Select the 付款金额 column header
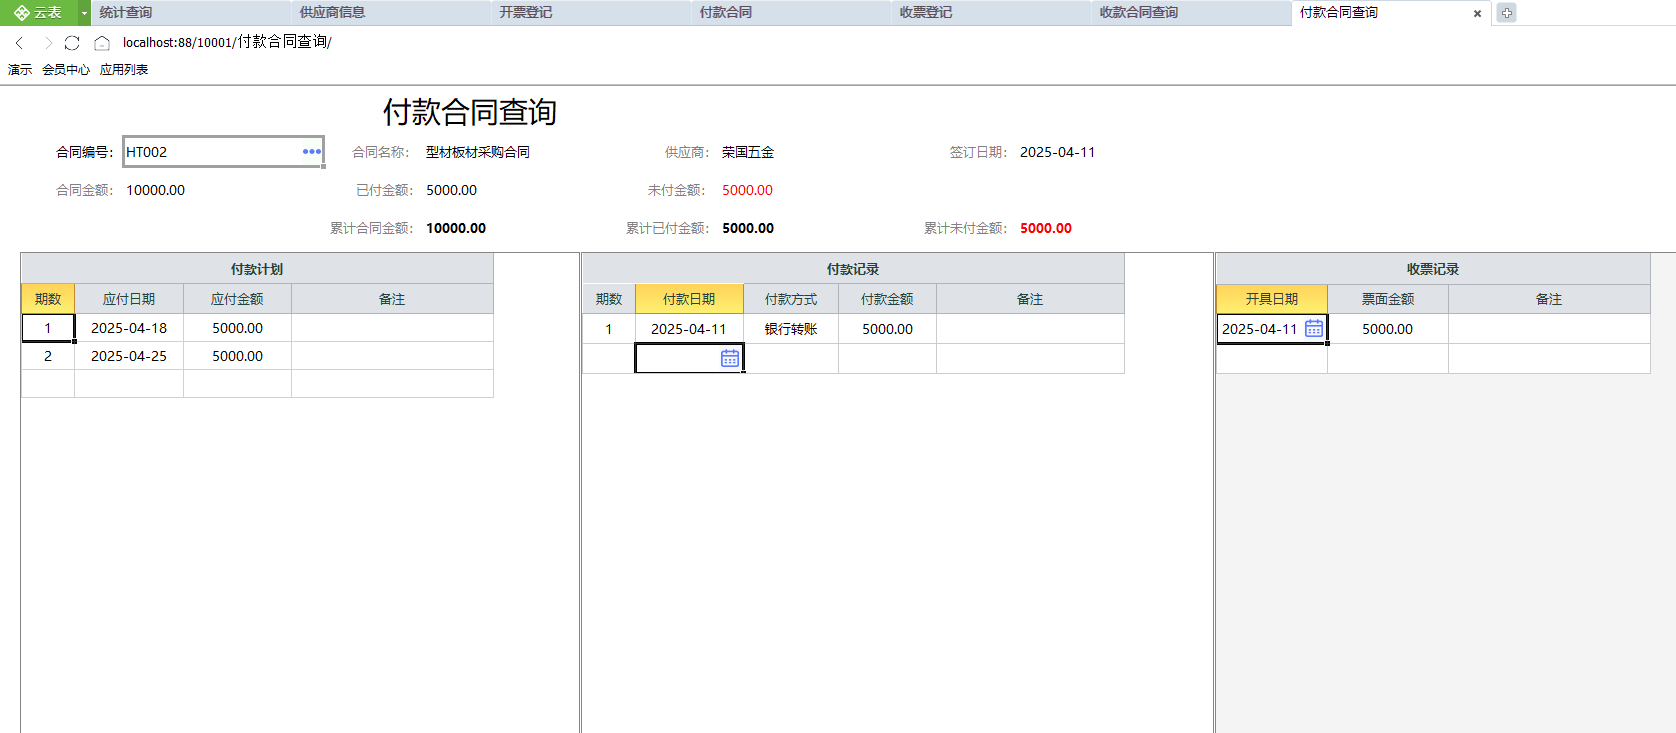 pos(887,299)
